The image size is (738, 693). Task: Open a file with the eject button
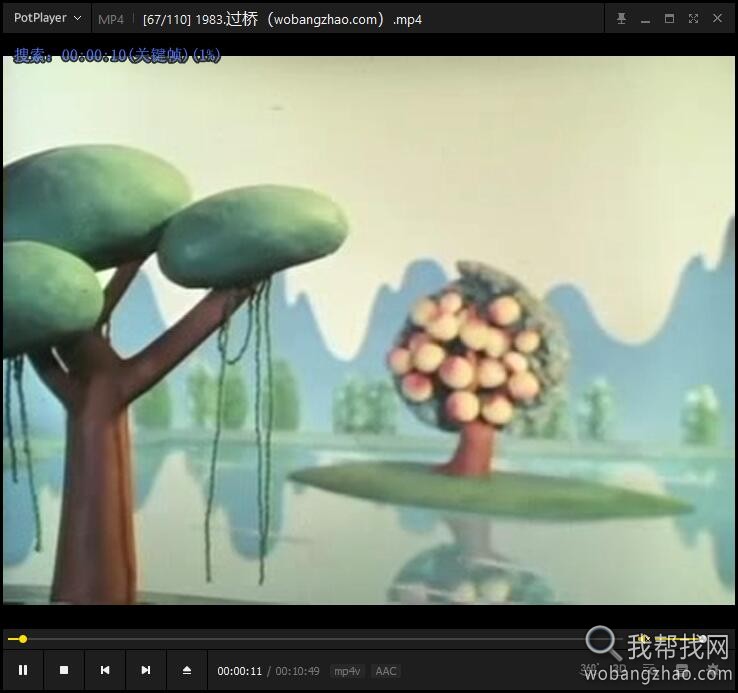coord(187,670)
